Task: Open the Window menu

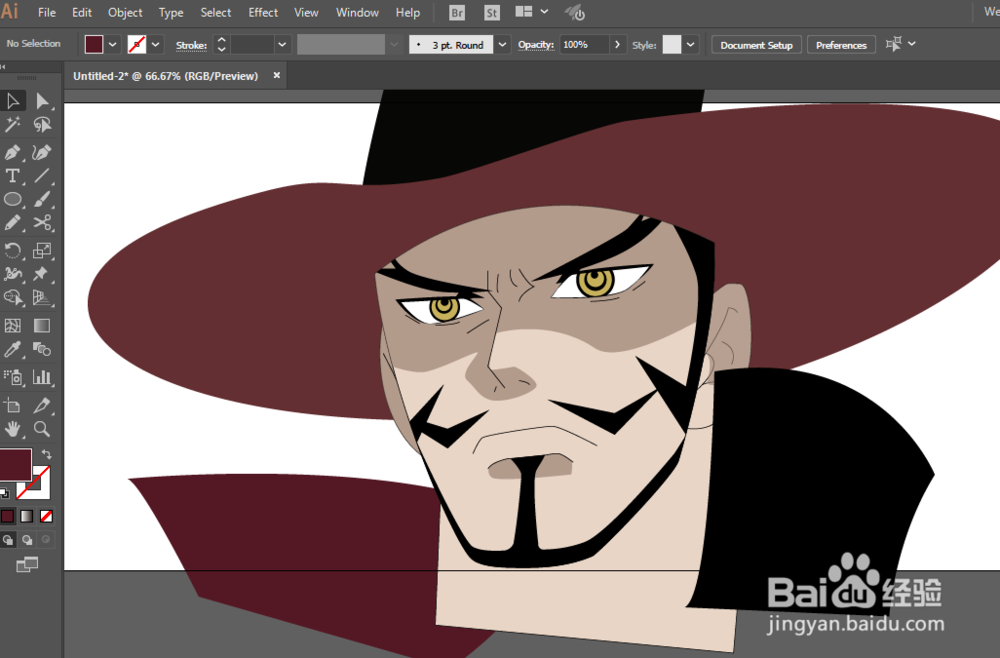Action: pos(357,13)
